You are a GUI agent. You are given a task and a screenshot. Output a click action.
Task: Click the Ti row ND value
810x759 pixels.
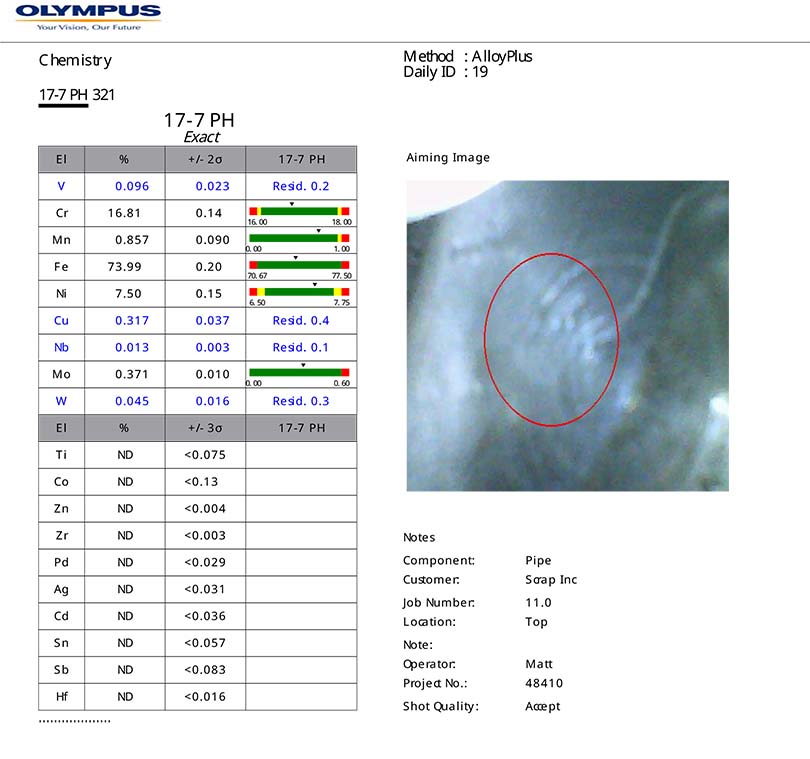pyautogui.click(x=125, y=455)
